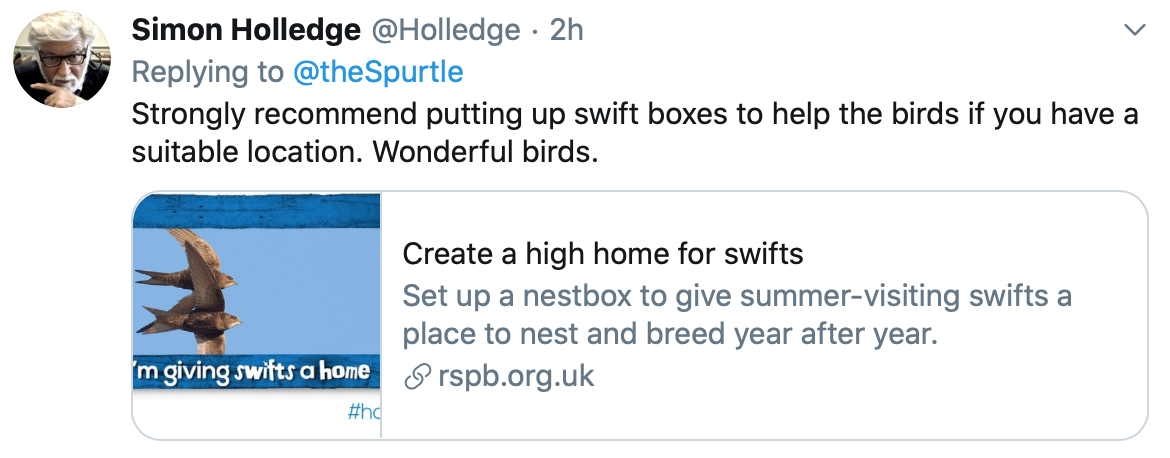This screenshot has height=458, width=1170.
Task: Click the blue wooden strip atop card image
Action: click(257, 210)
